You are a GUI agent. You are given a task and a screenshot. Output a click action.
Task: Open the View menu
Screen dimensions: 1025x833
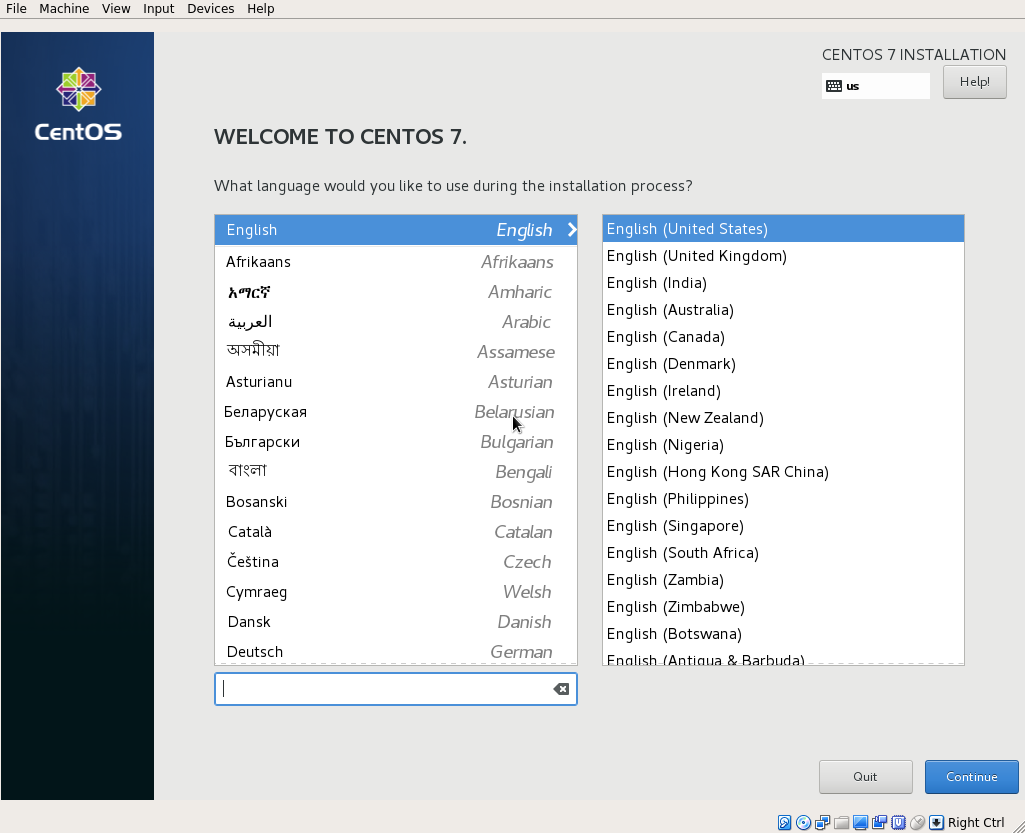pyautogui.click(x=115, y=8)
